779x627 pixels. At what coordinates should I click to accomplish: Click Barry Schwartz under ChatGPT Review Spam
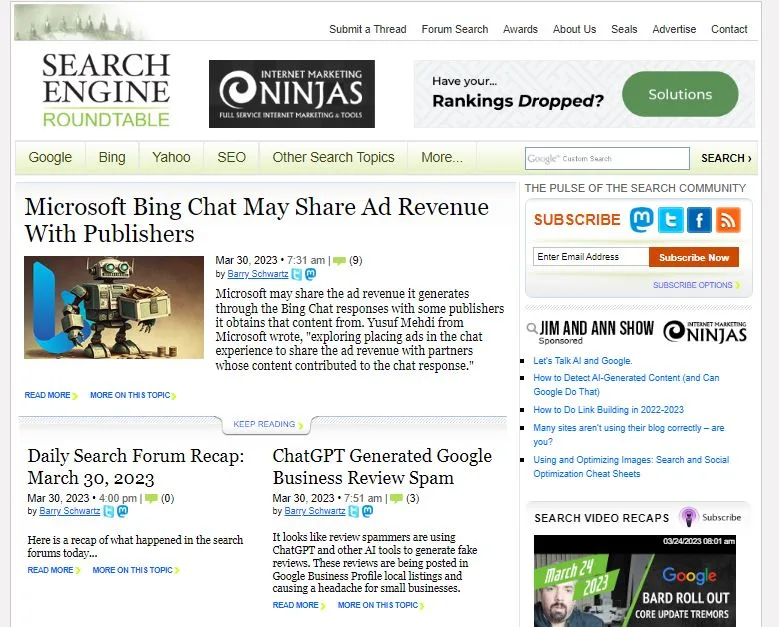314,511
